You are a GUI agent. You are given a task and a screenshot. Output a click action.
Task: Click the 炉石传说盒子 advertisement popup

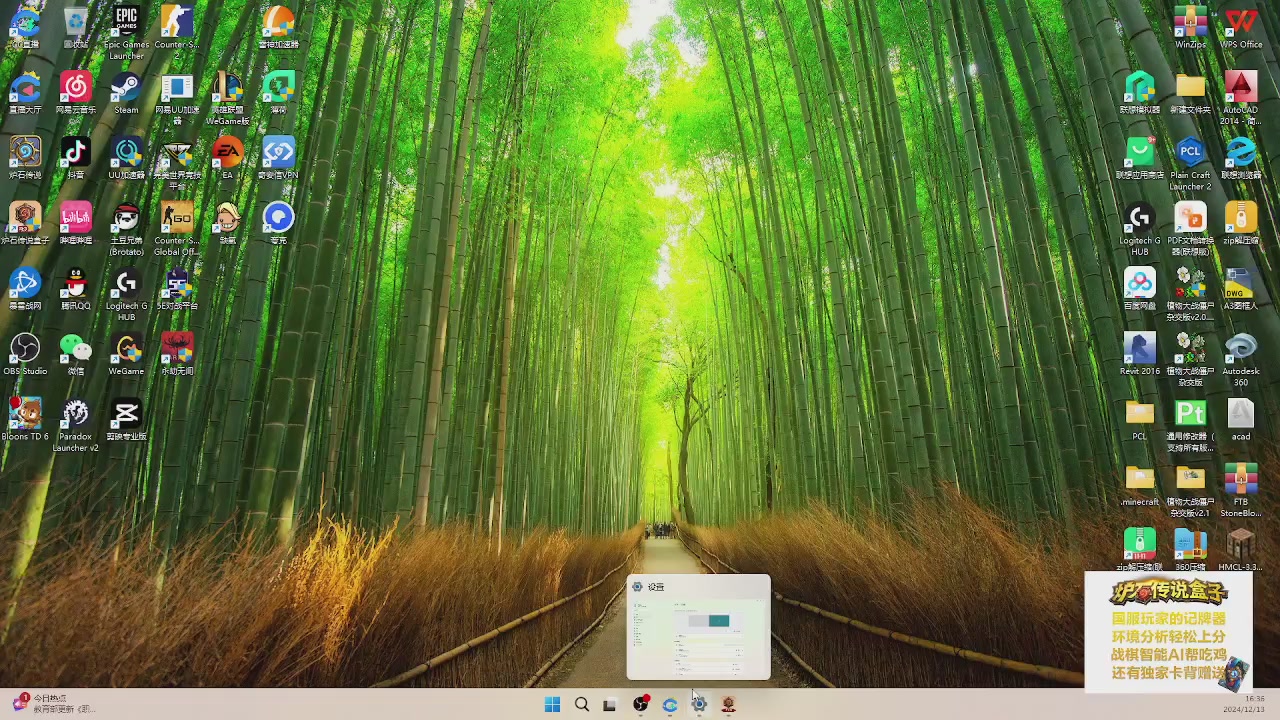coord(1168,631)
